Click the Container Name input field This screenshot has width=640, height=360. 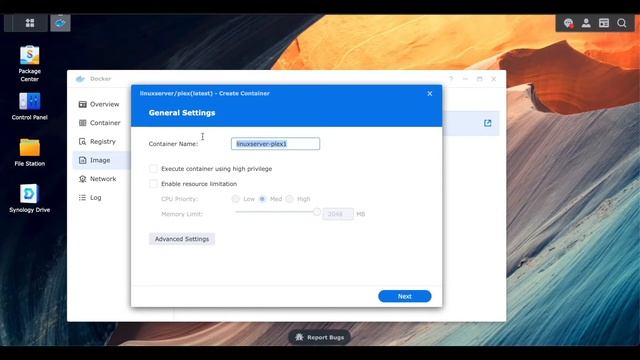click(x=276, y=144)
